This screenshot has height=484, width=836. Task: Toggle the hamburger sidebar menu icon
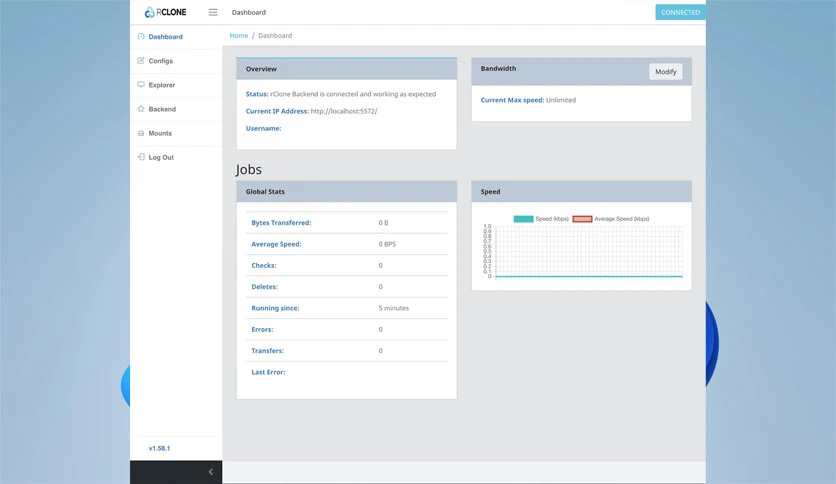tap(213, 12)
